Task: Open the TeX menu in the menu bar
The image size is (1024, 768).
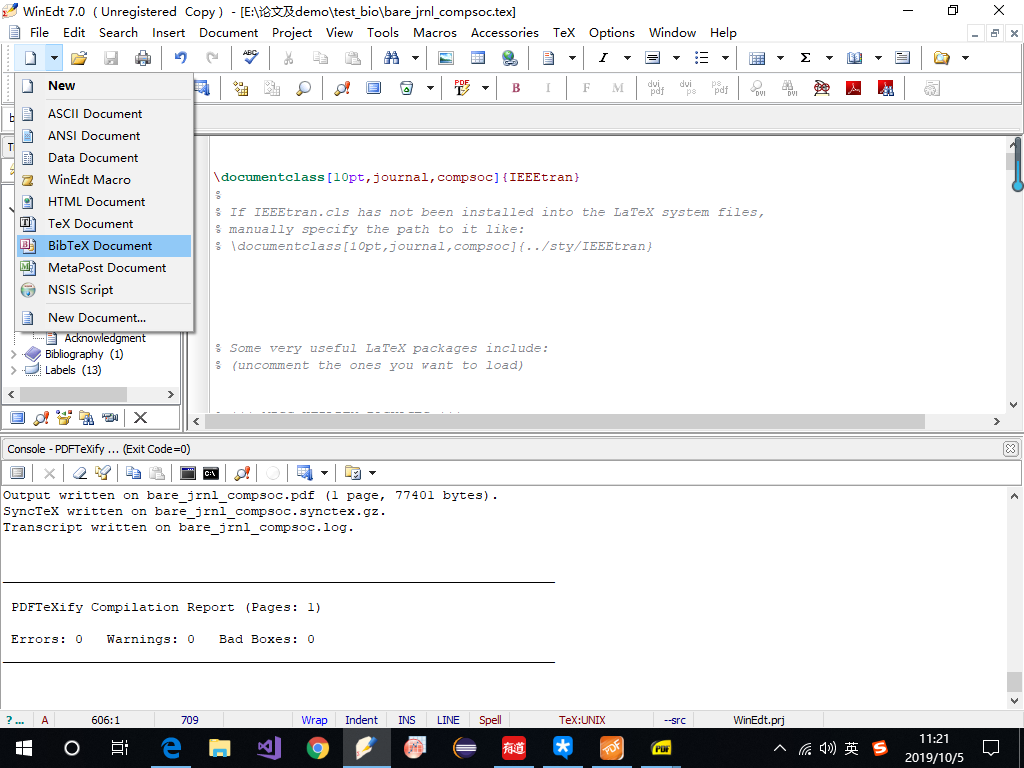Action: [564, 33]
